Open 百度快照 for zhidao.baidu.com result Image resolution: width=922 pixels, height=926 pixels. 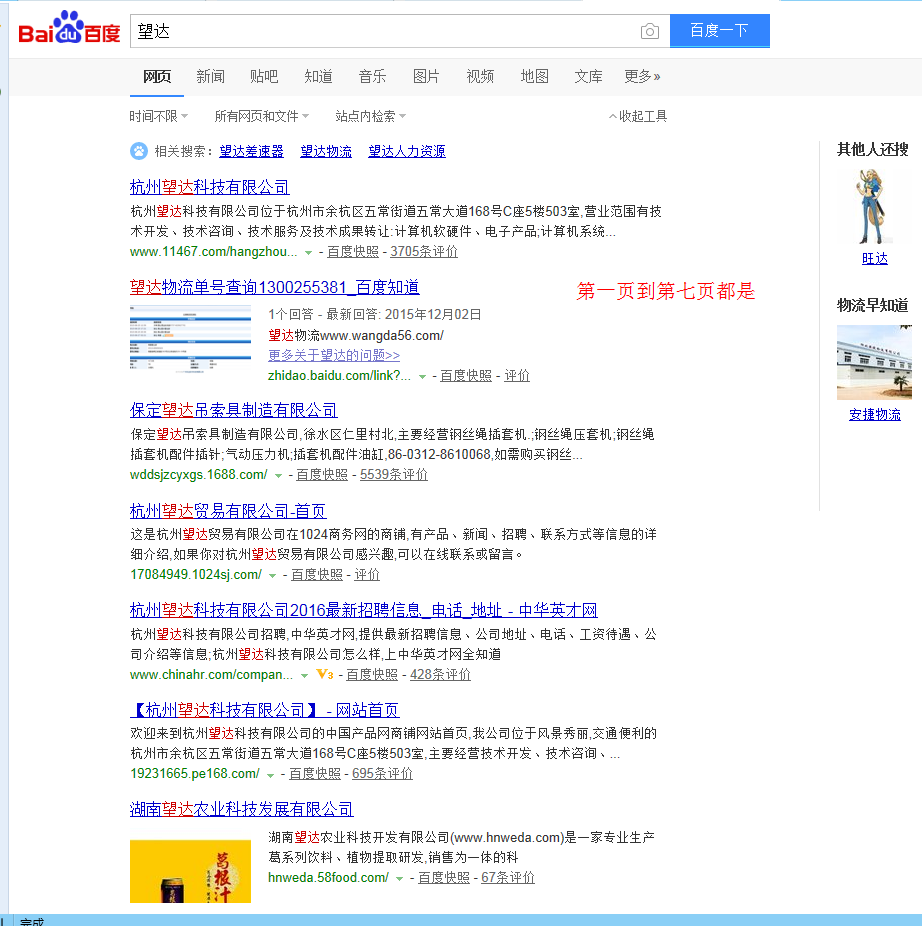(466, 376)
